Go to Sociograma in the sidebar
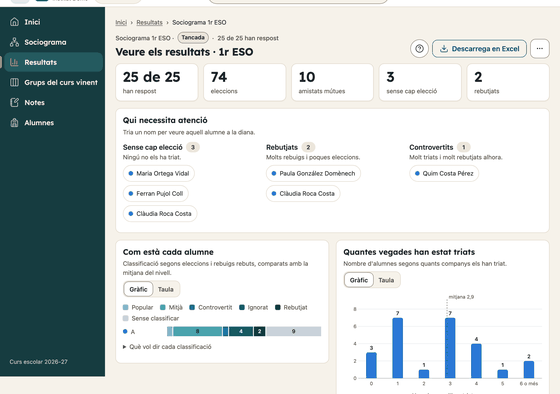 point(54,42)
